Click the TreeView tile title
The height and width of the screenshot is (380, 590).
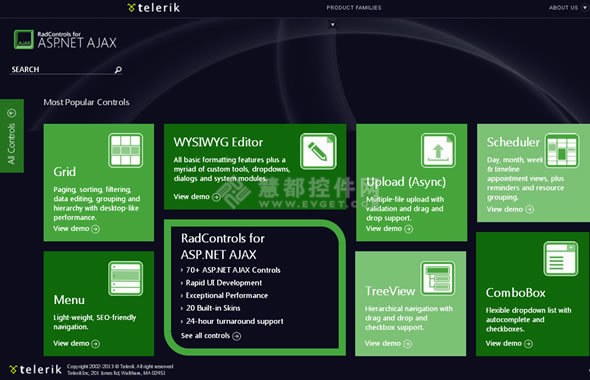pyautogui.click(x=390, y=291)
